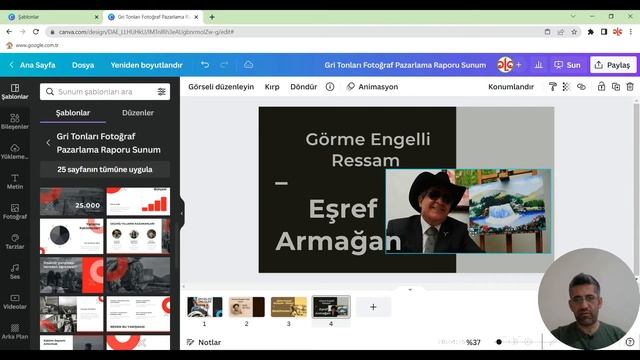Bookmark page with star icon

(574, 31)
